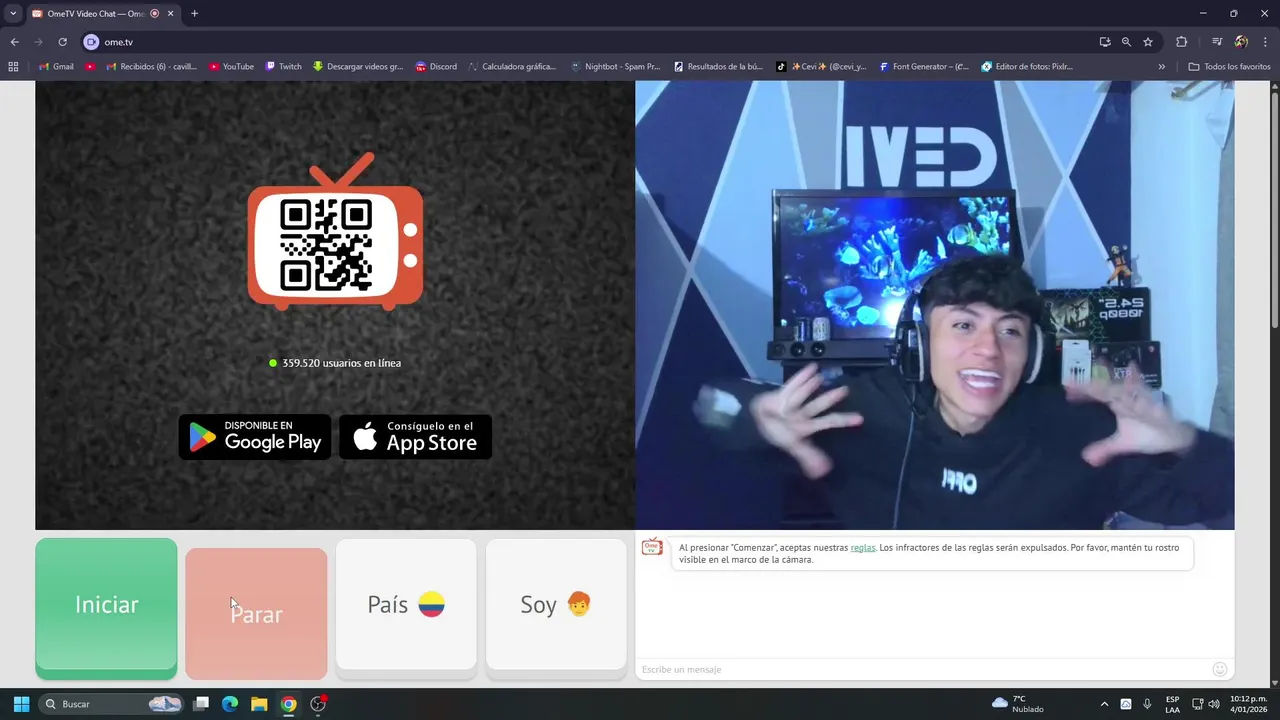Open the tab search dropdown arrow
This screenshot has width=1280, height=720.
[13, 14]
